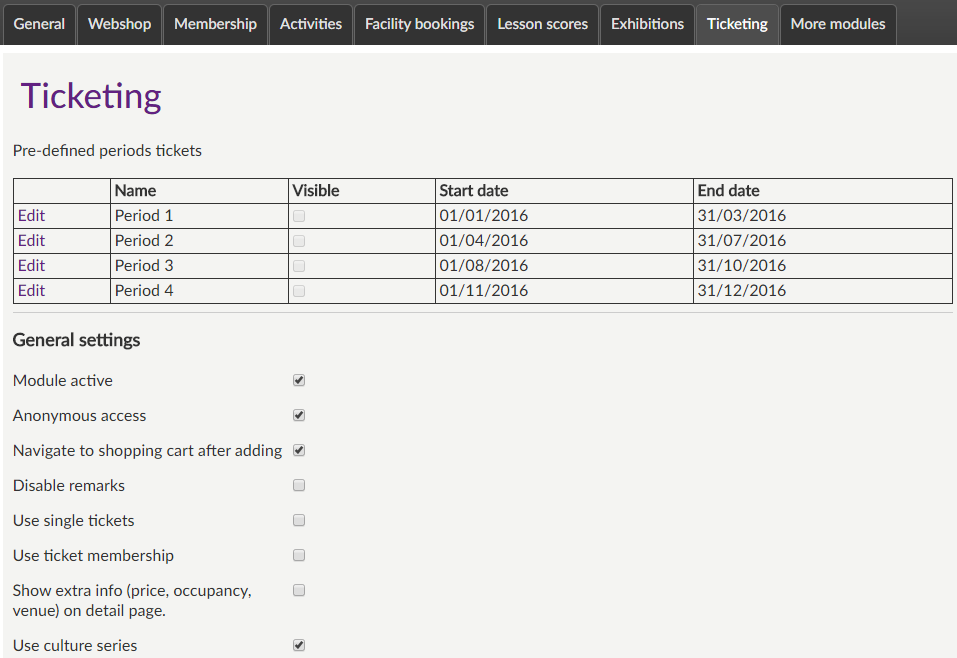Screen dimensions: 957x658
Task: Check the Use single tickets option
Action: 299,521
